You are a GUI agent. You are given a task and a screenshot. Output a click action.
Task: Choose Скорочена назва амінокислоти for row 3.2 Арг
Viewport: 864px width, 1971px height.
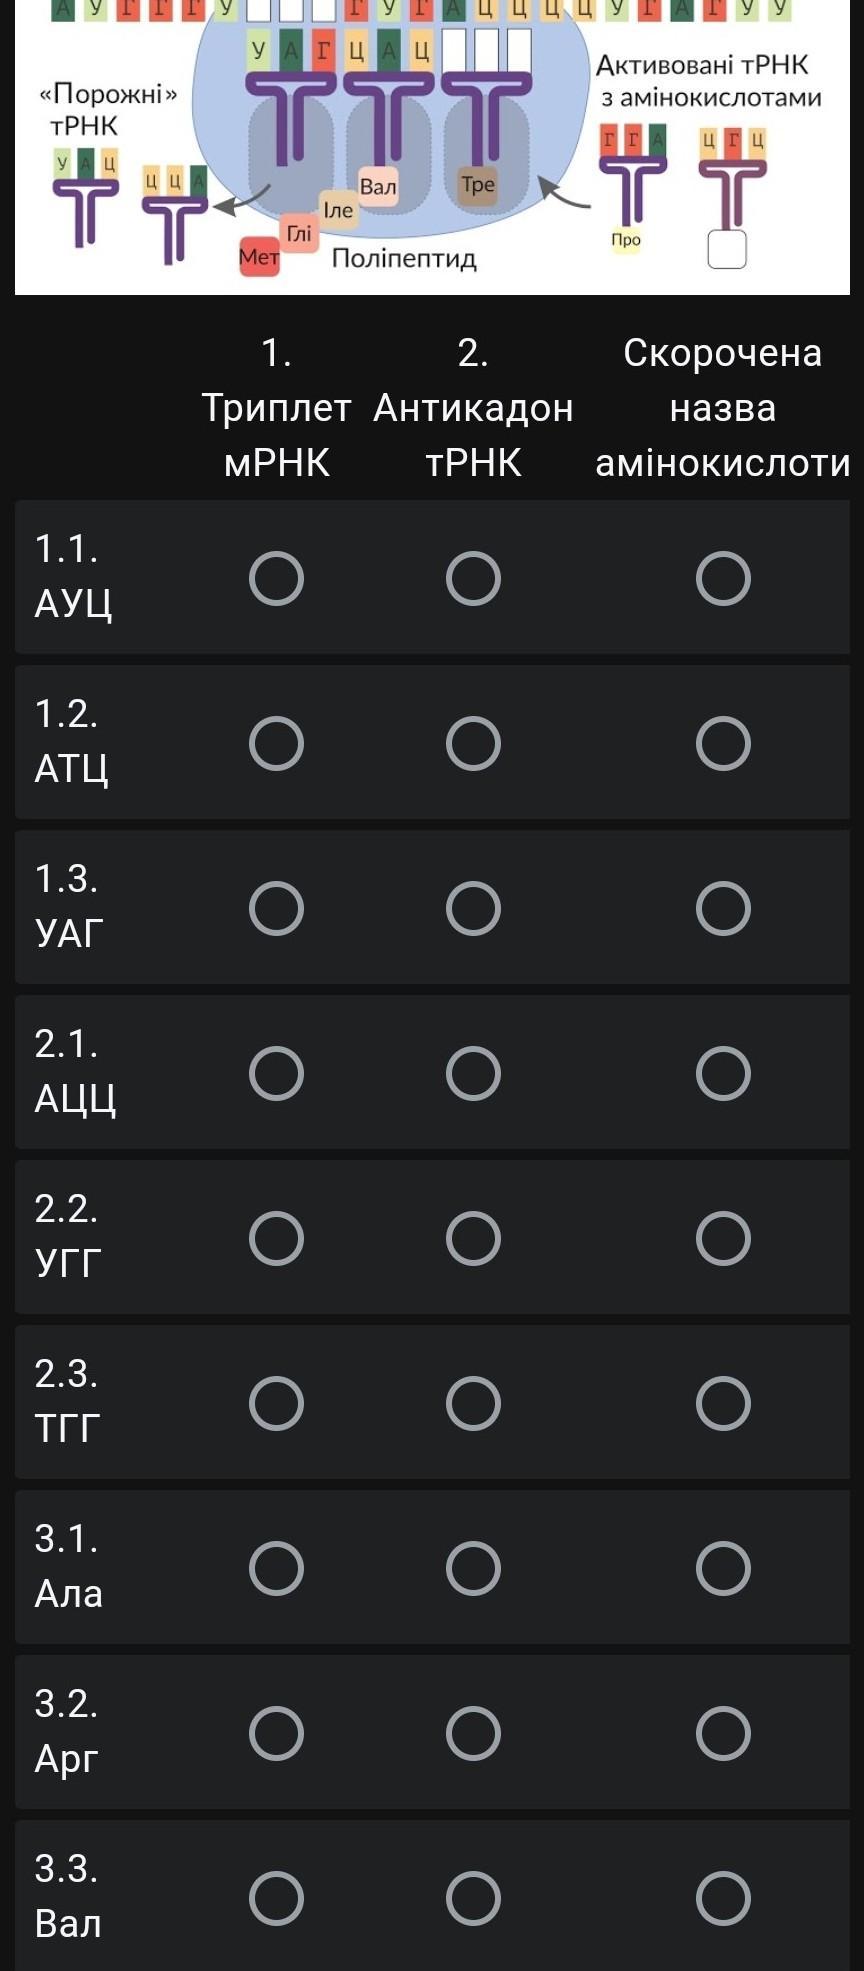point(723,1733)
